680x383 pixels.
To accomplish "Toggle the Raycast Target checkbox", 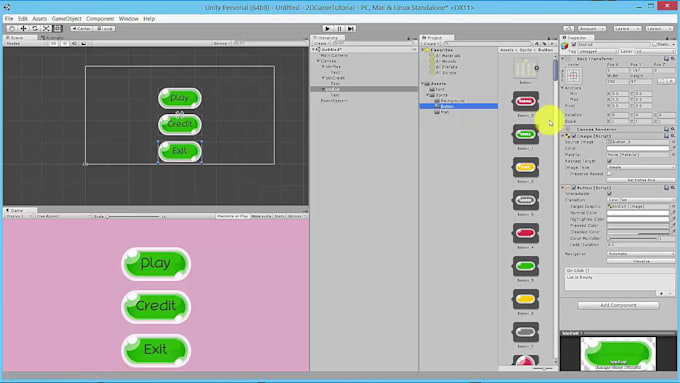I will click(x=609, y=161).
